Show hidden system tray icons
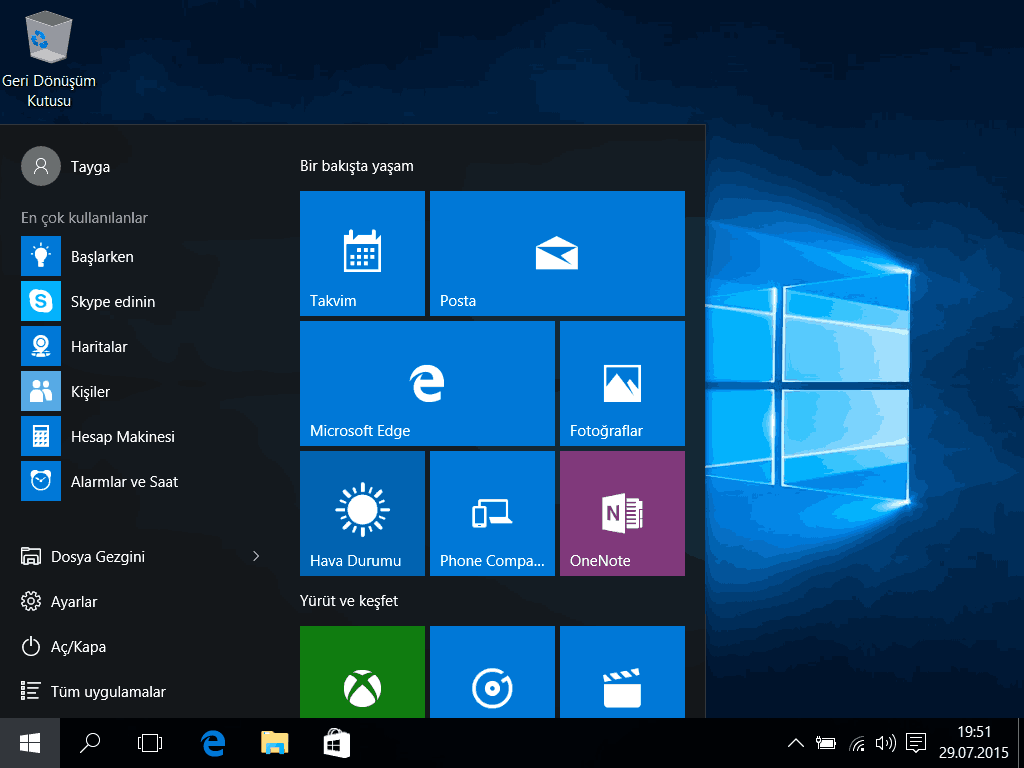 pos(795,743)
